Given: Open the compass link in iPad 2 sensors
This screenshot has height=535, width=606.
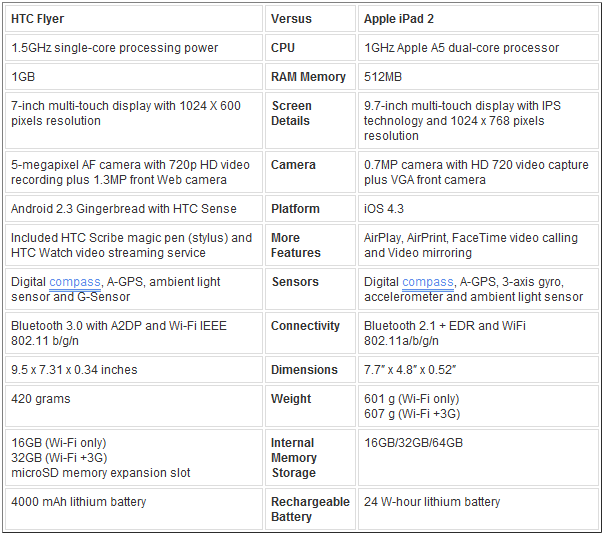Looking at the screenshot, I should click(x=428, y=282).
